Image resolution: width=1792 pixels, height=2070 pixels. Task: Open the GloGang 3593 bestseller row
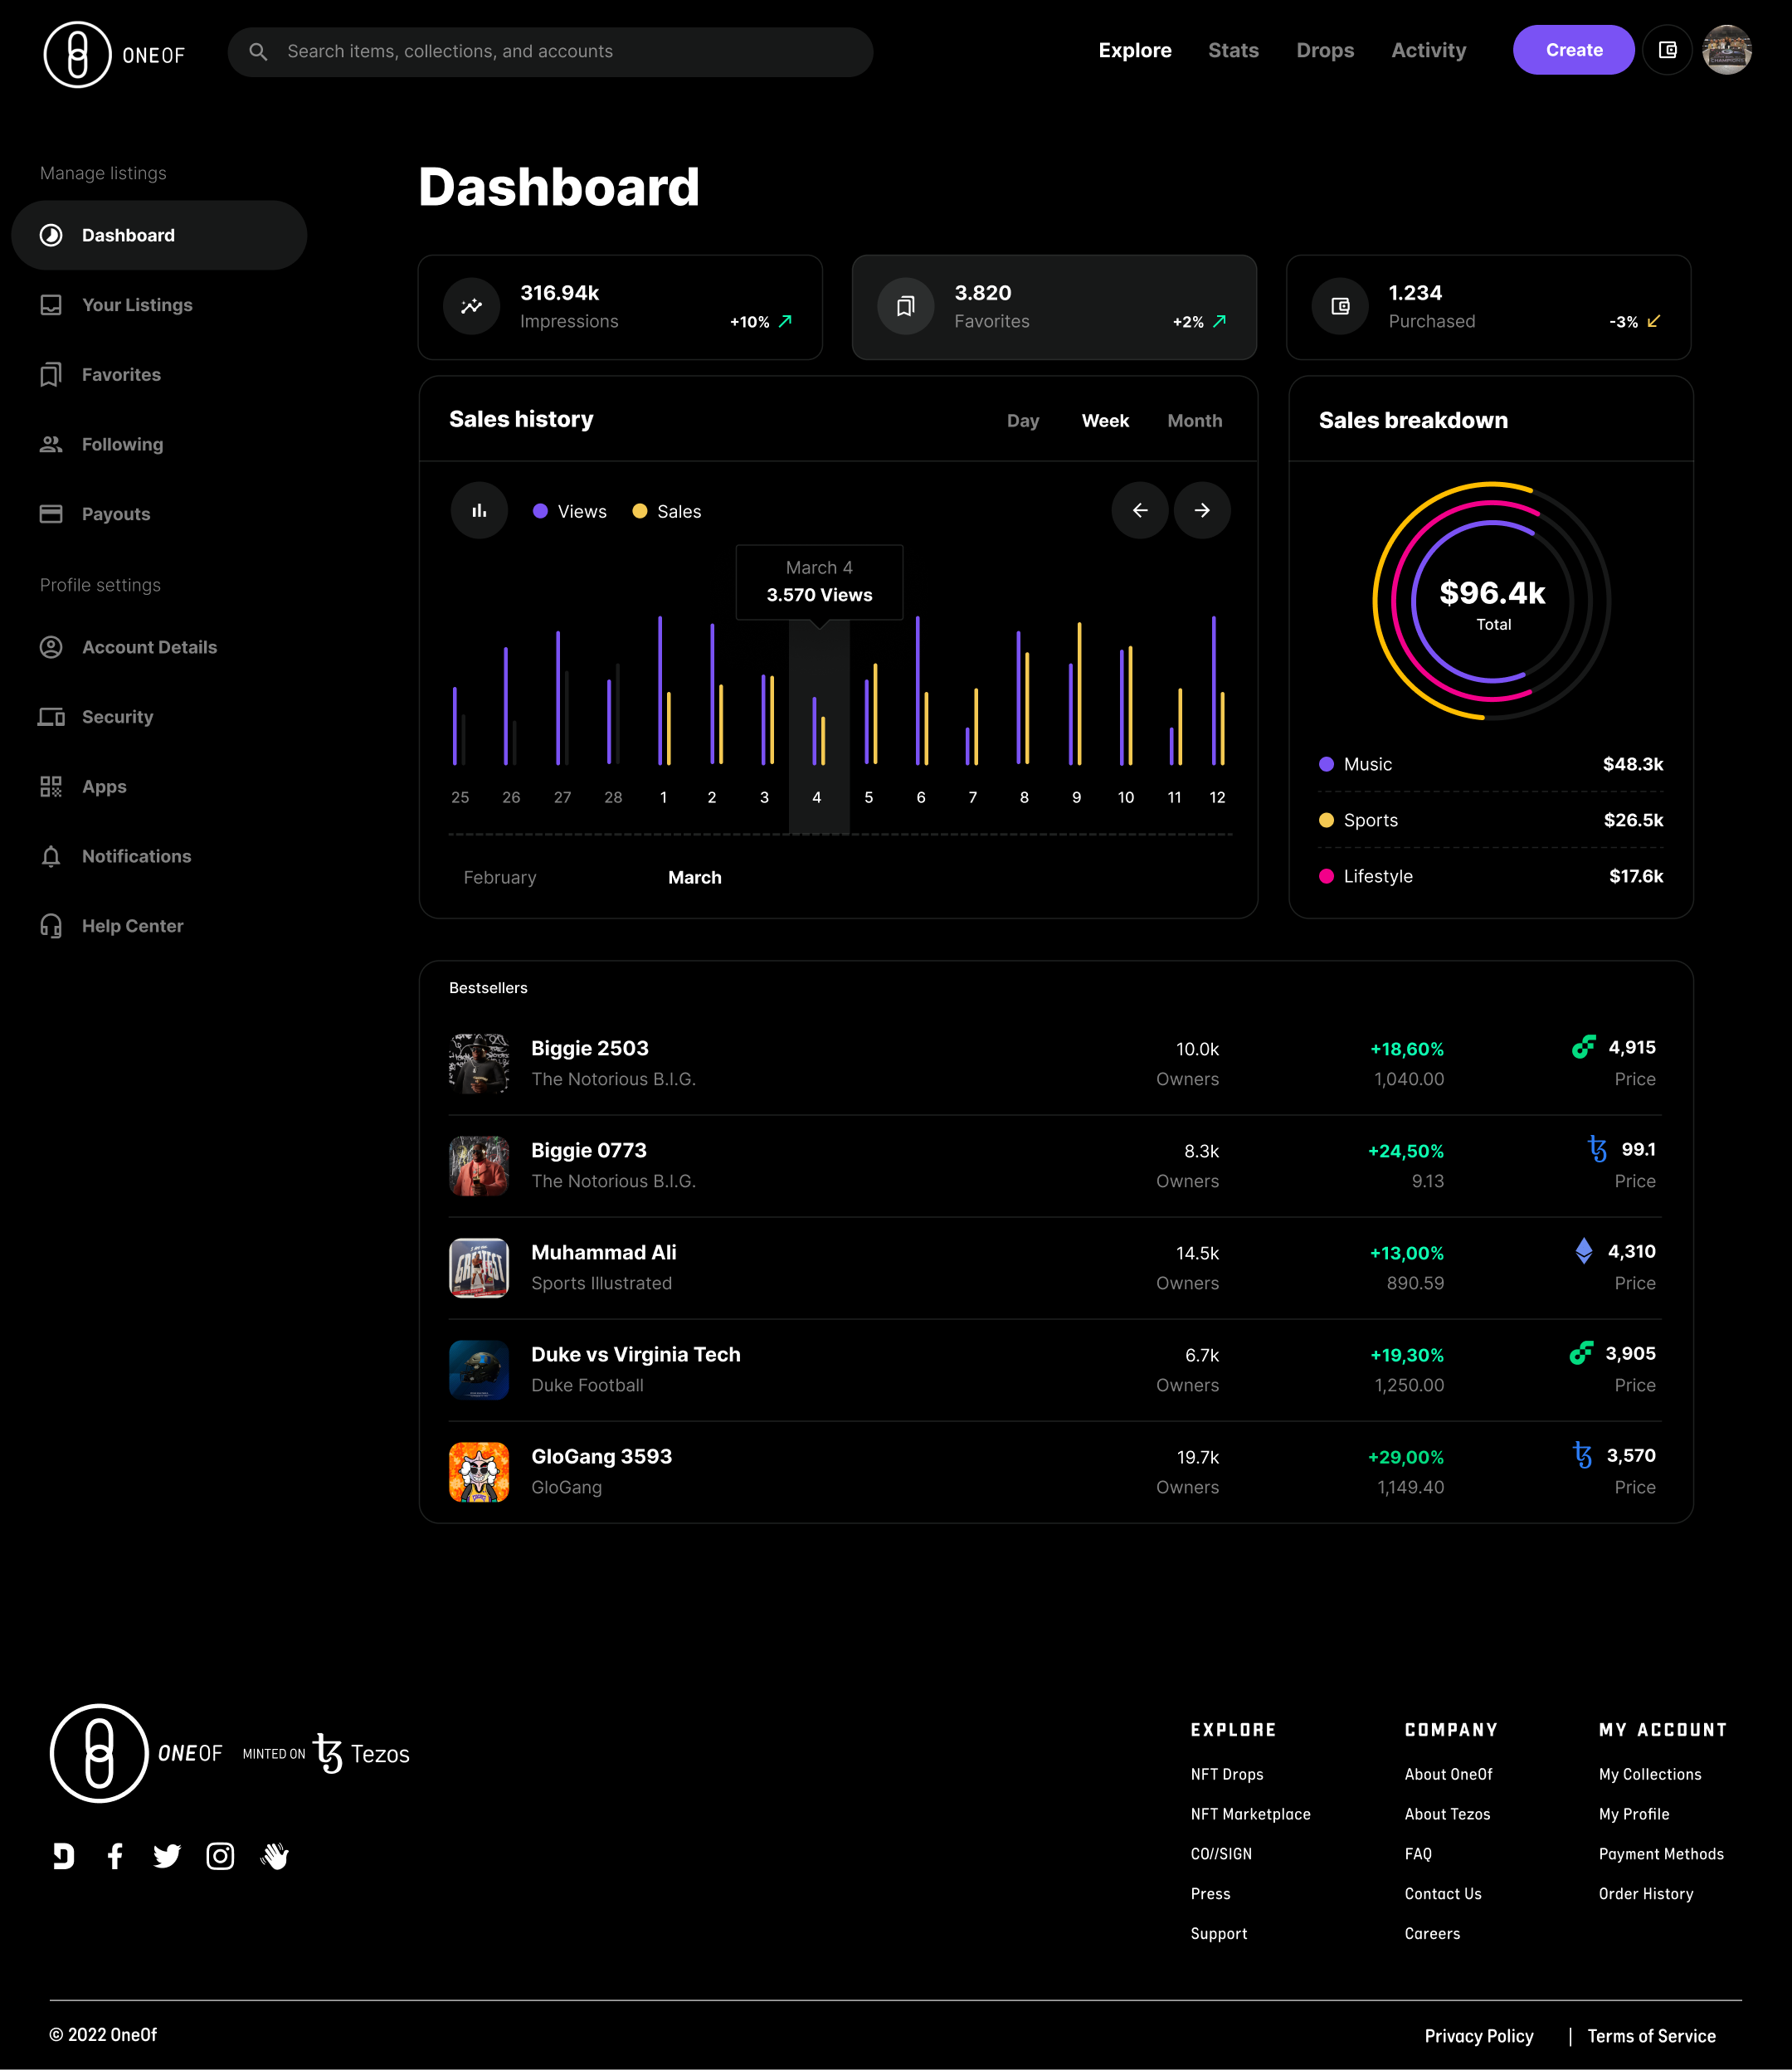point(1055,1472)
